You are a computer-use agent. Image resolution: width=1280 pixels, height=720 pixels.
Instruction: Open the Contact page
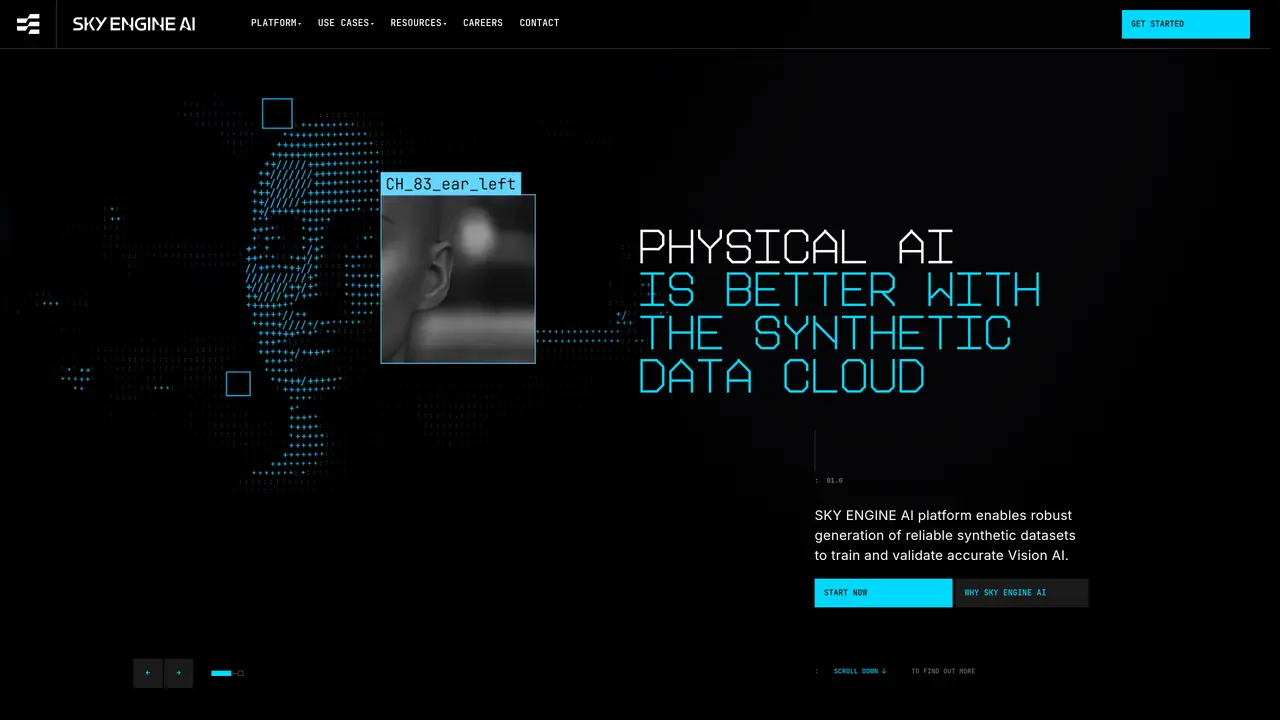click(540, 23)
